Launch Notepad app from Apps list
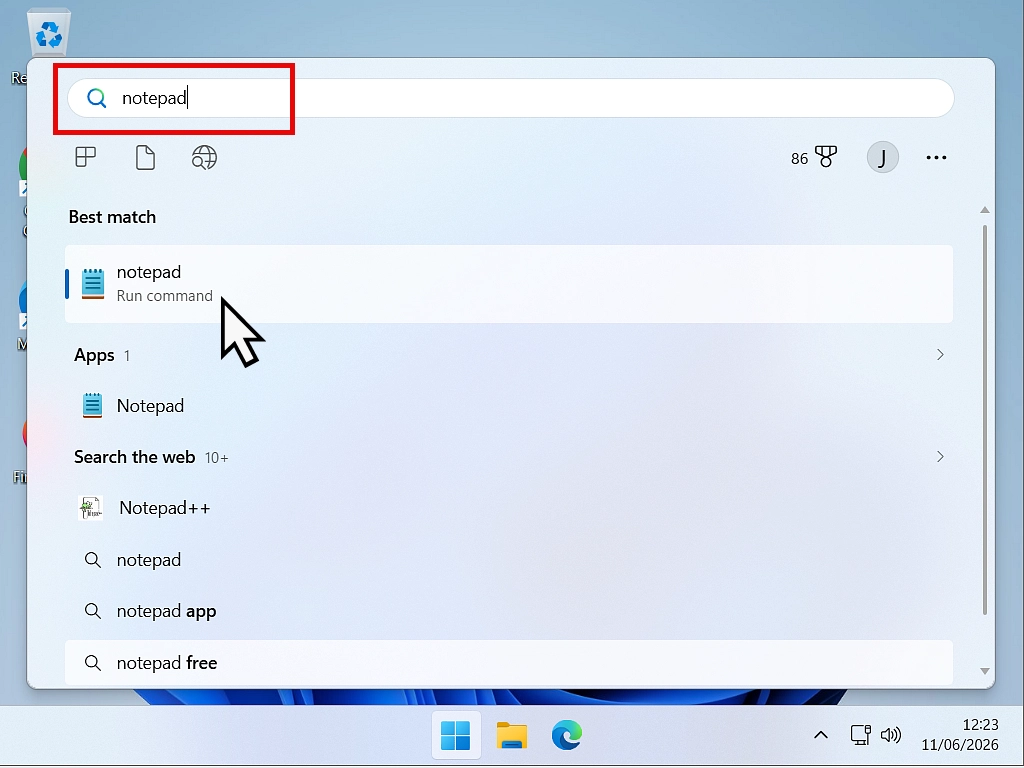The width and height of the screenshot is (1024, 768). pyautogui.click(x=509, y=406)
